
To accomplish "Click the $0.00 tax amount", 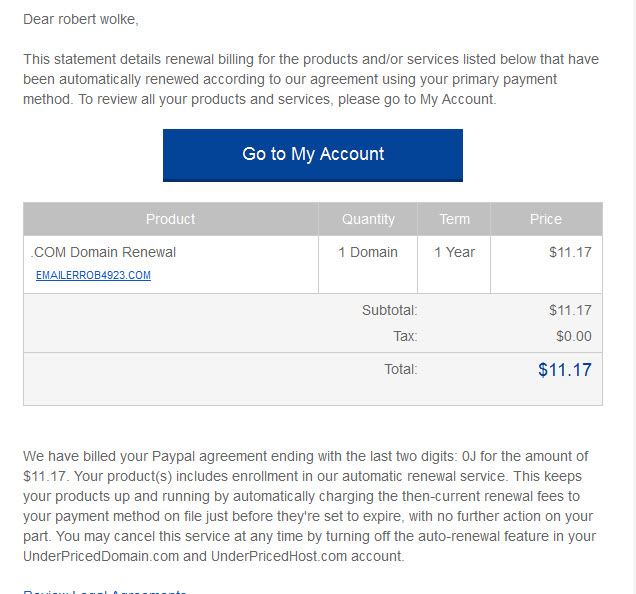I will point(574,336).
